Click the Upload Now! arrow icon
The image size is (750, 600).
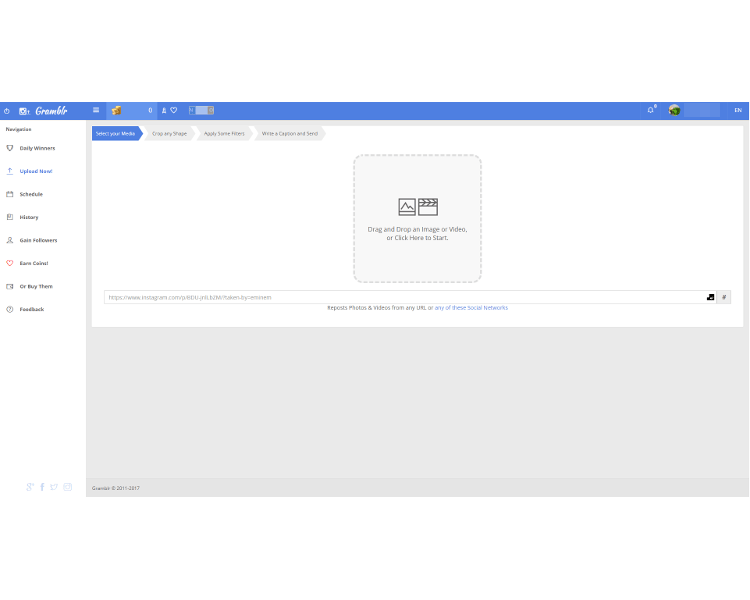point(10,171)
